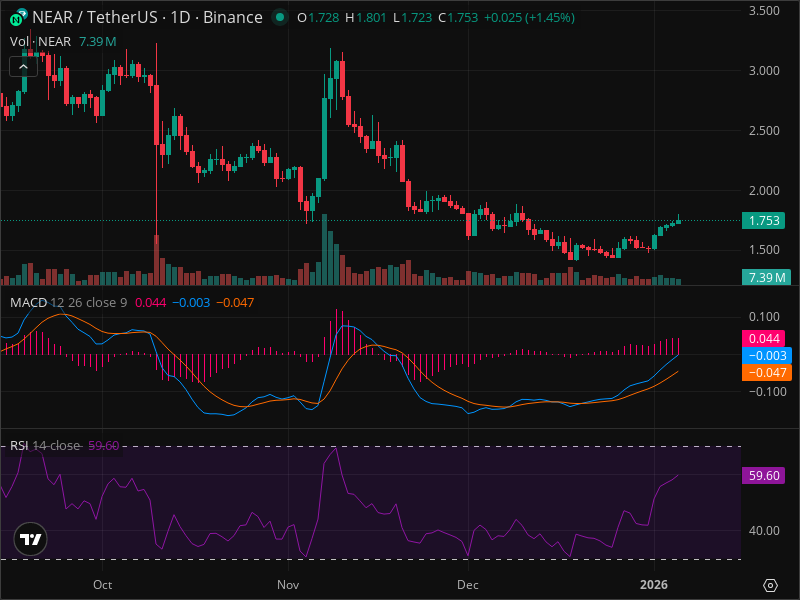
Task: Click the 3.500 price axis level
Action: pyautogui.click(x=764, y=11)
